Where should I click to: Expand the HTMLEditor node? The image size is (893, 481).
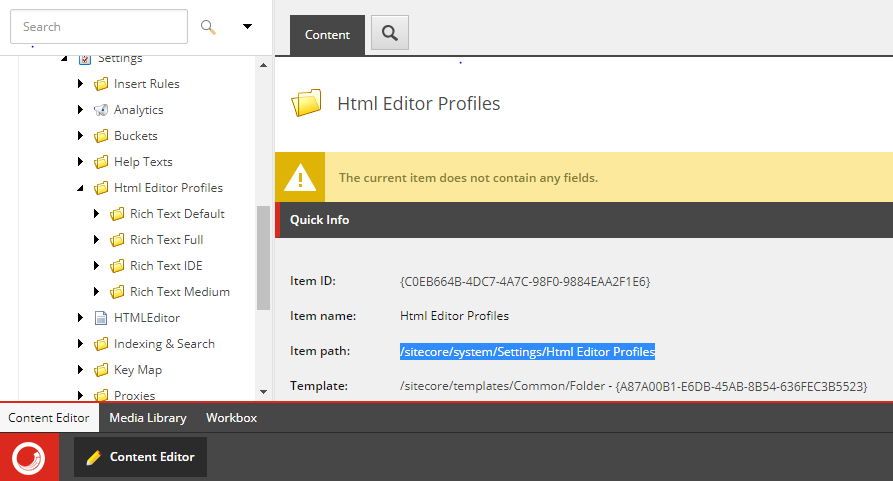pos(80,318)
